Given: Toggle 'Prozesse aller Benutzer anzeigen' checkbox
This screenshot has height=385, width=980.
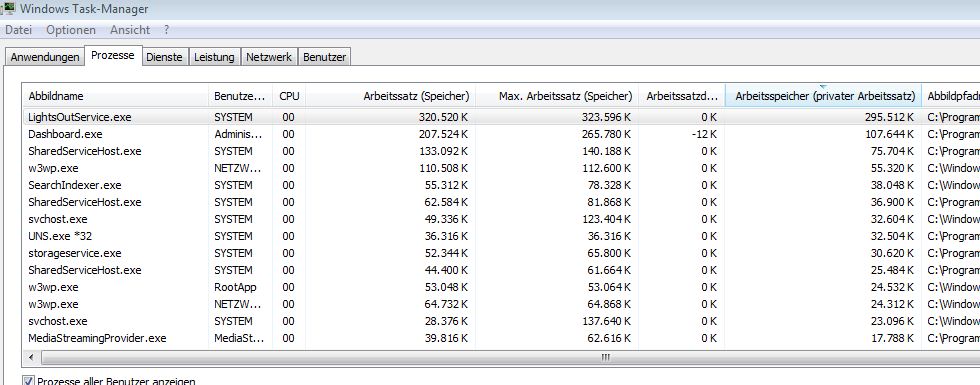Looking at the screenshot, I should click(28, 381).
